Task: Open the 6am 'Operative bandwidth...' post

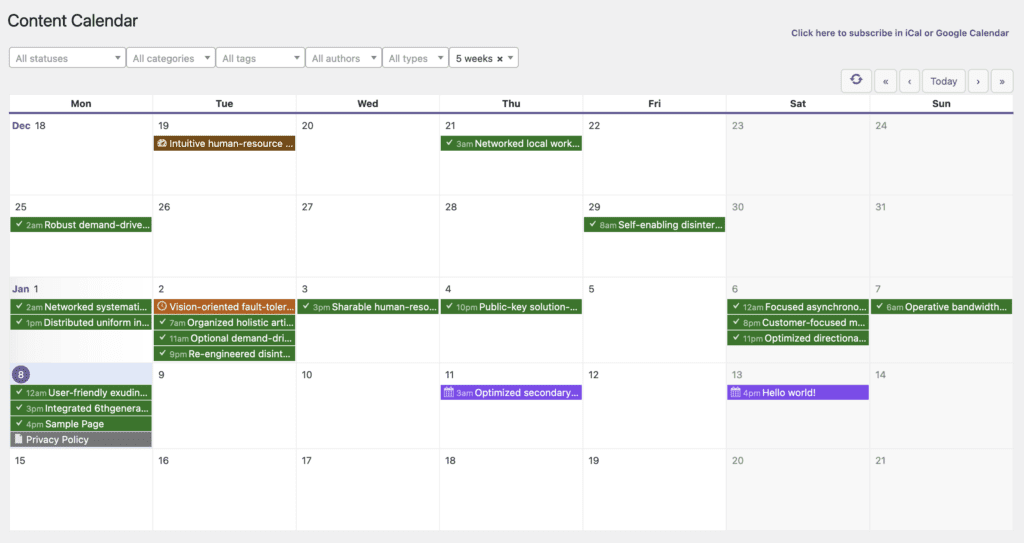Action: pyautogui.click(x=941, y=306)
